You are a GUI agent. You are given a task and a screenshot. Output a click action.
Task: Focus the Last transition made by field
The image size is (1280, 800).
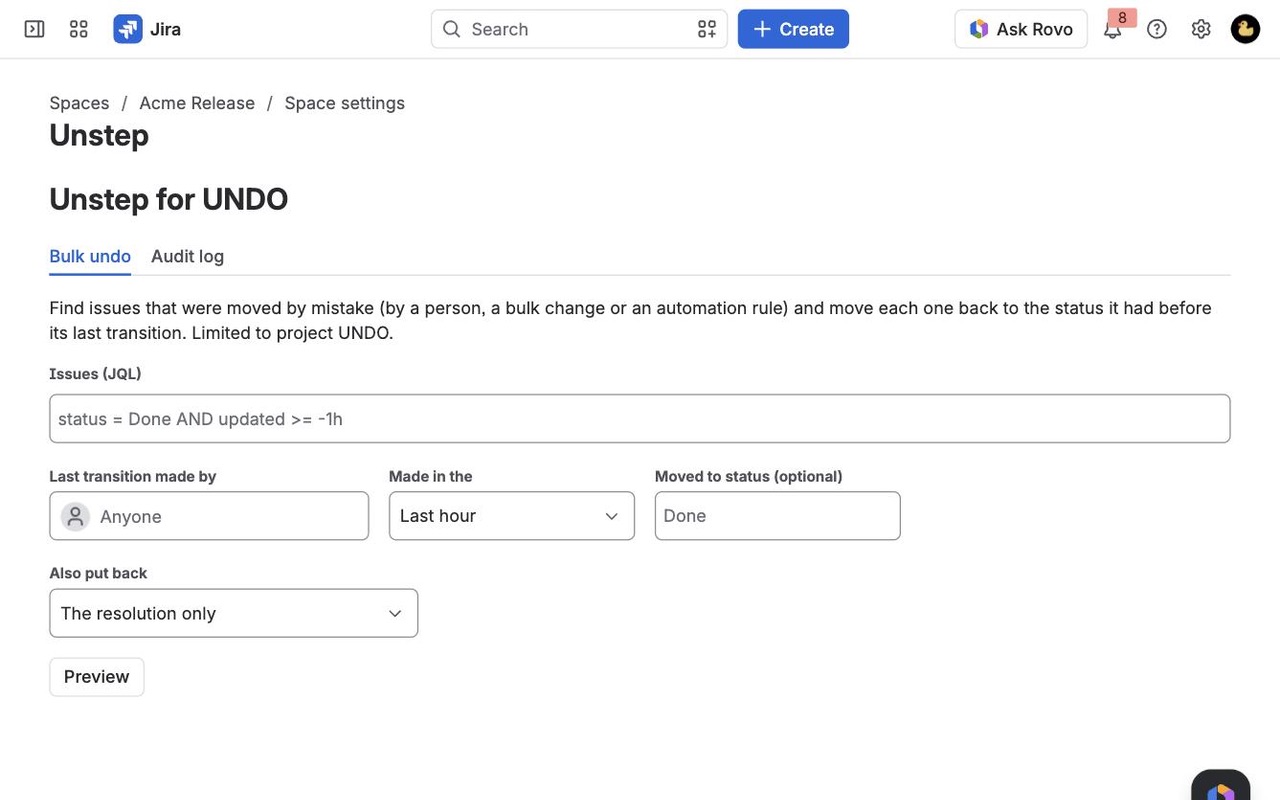(x=209, y=516)
